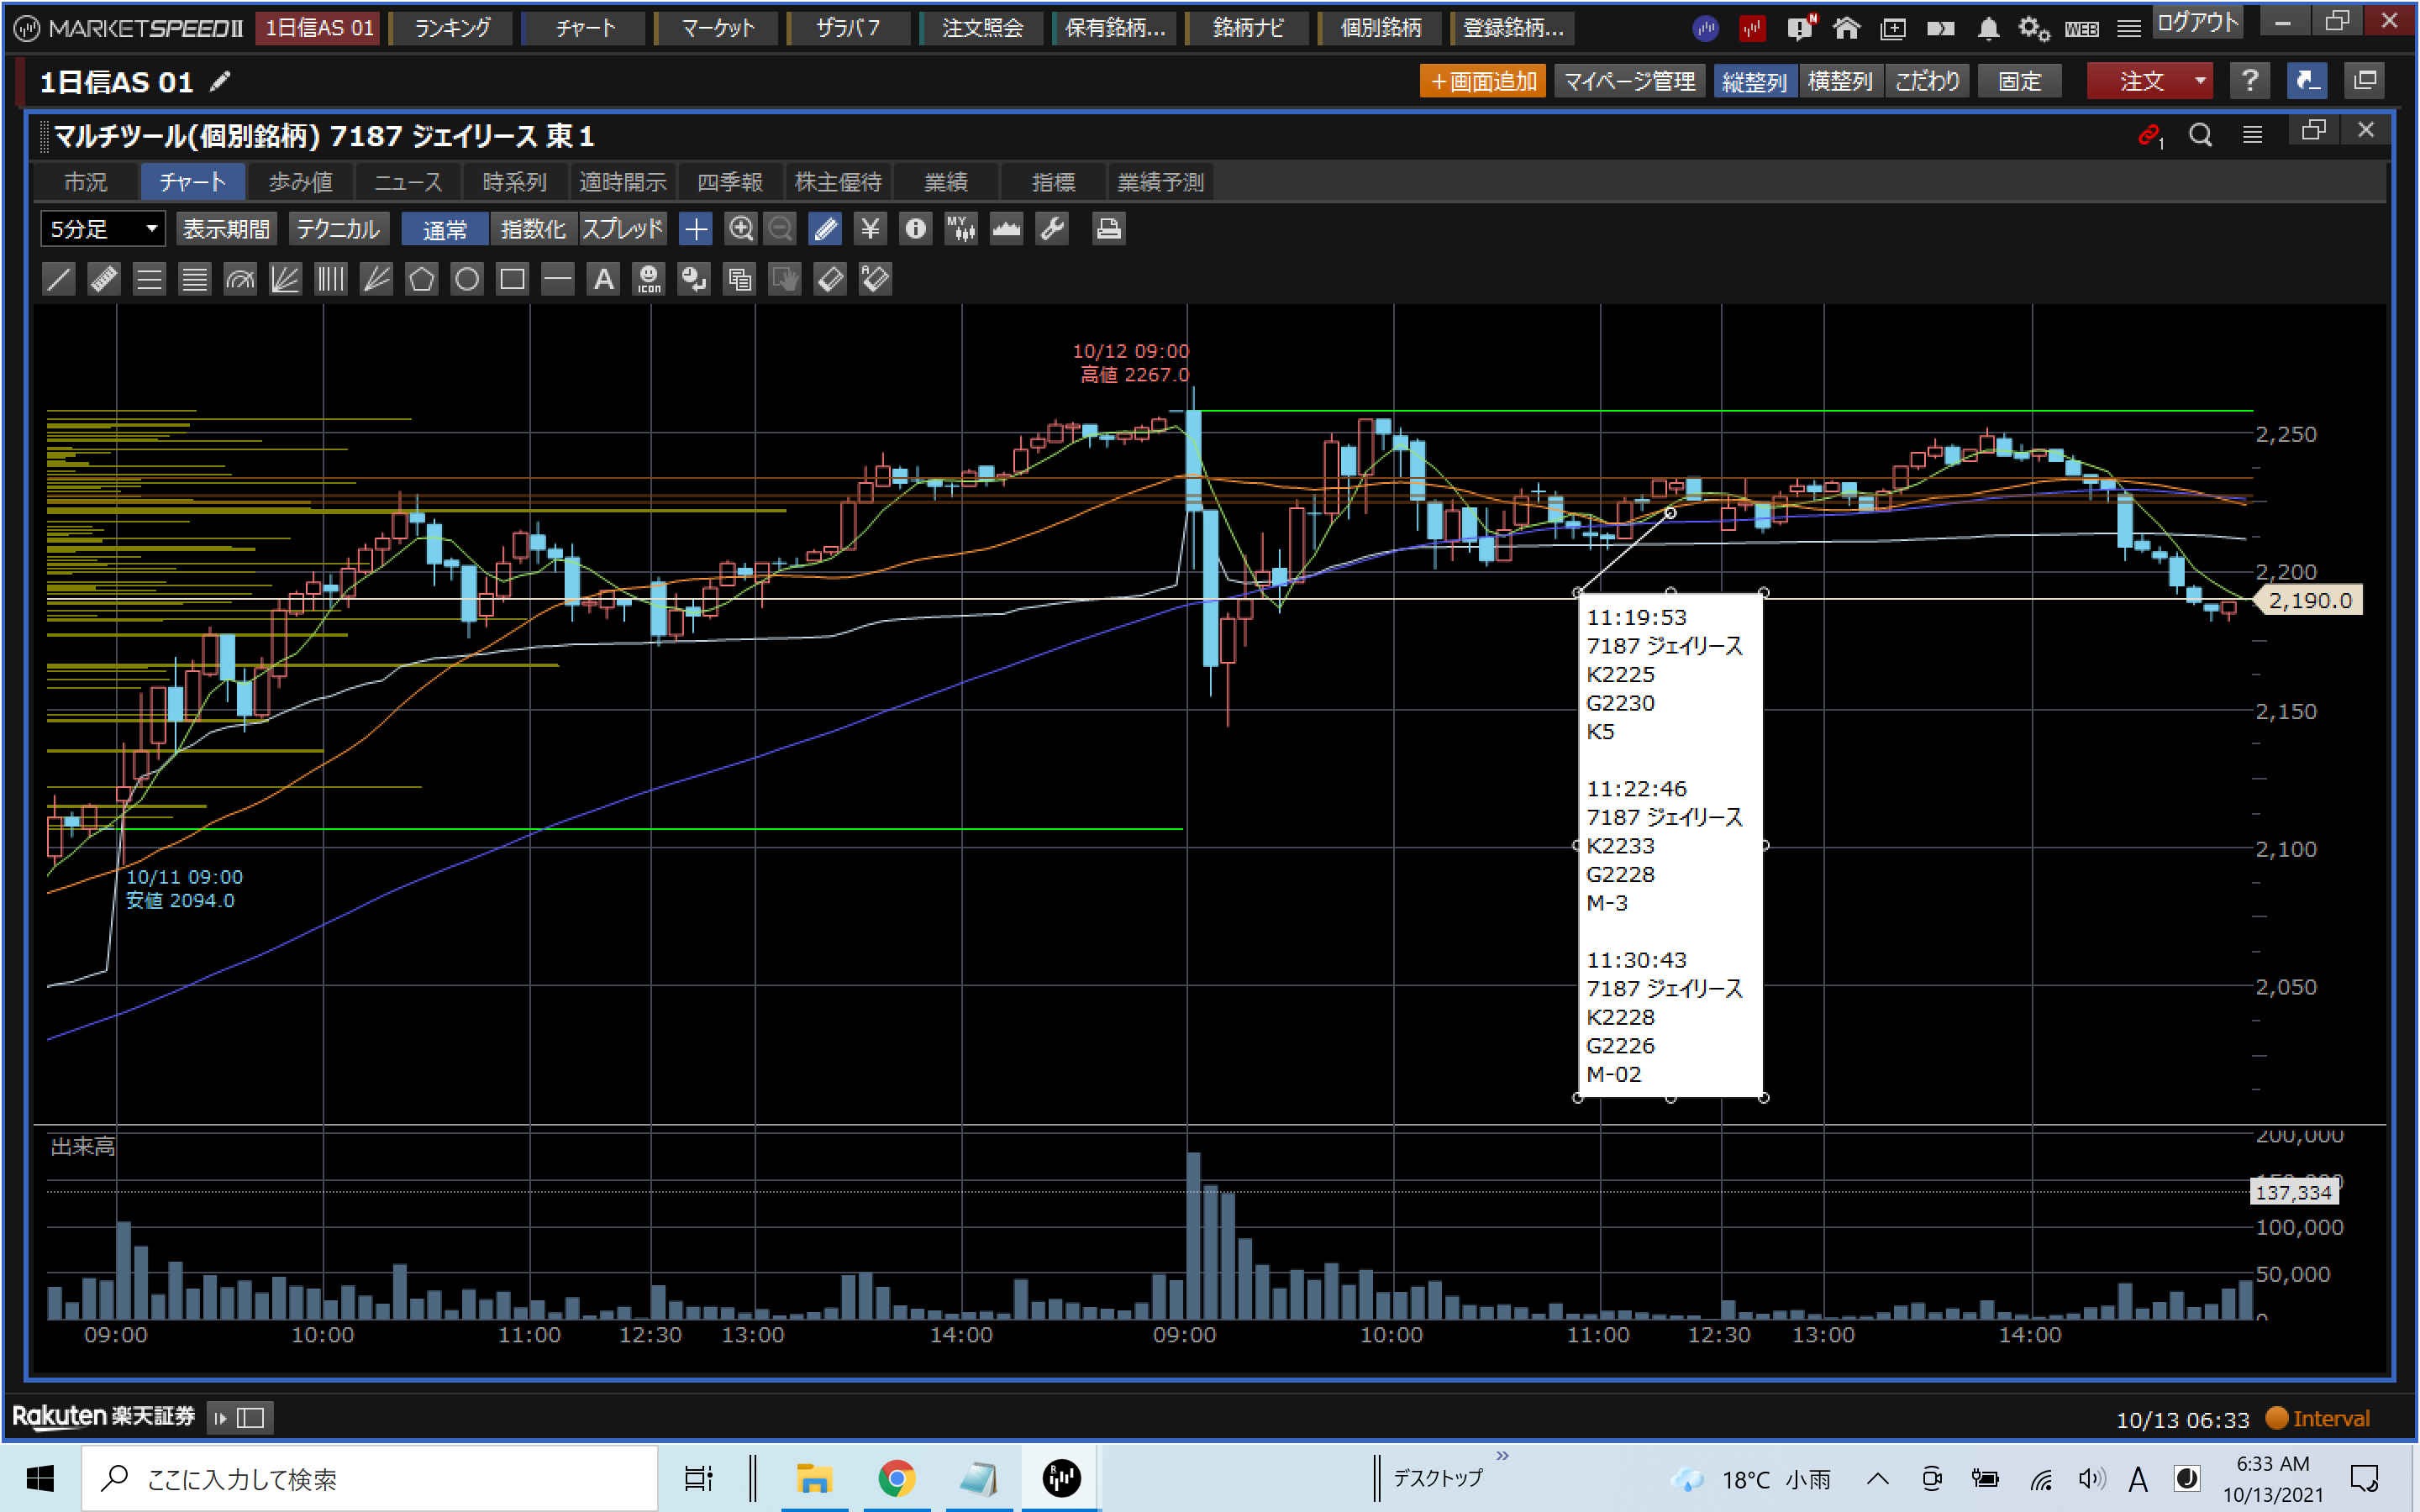The image size is (2420, 1512).
Task: Click the Windows taskbar search field
Action: tap(370, 1478)
